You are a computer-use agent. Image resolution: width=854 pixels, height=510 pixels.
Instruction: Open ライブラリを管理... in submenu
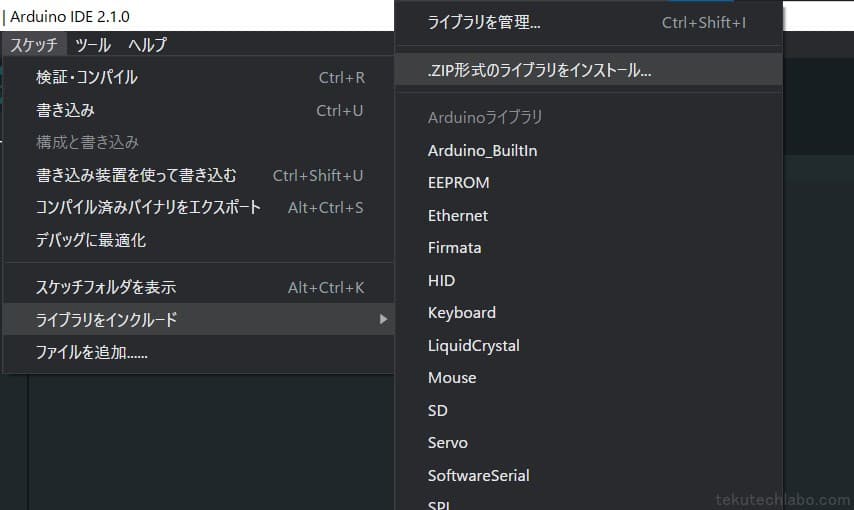point(589,22)
